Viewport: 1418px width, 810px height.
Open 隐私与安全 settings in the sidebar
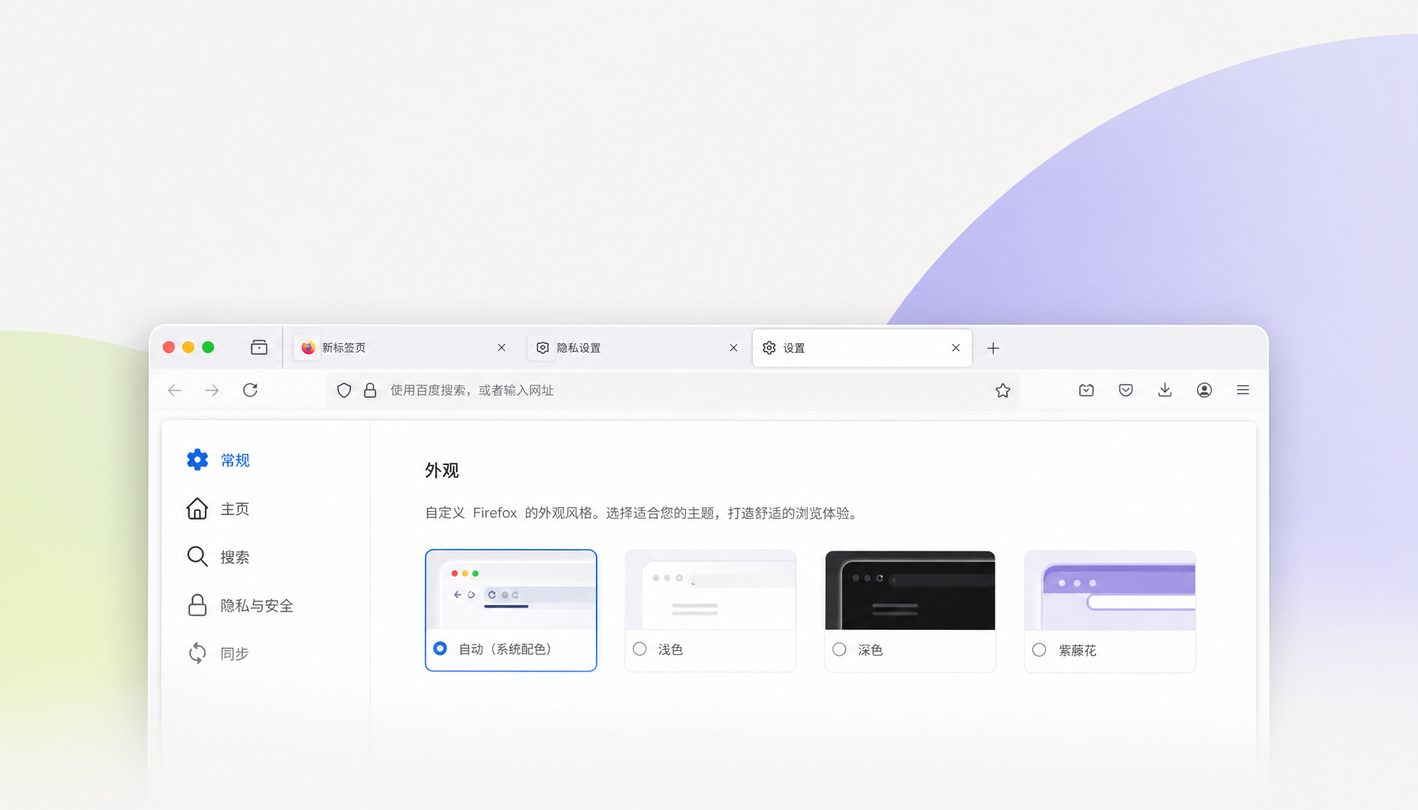pyautogui.click(x=240, y=605)
